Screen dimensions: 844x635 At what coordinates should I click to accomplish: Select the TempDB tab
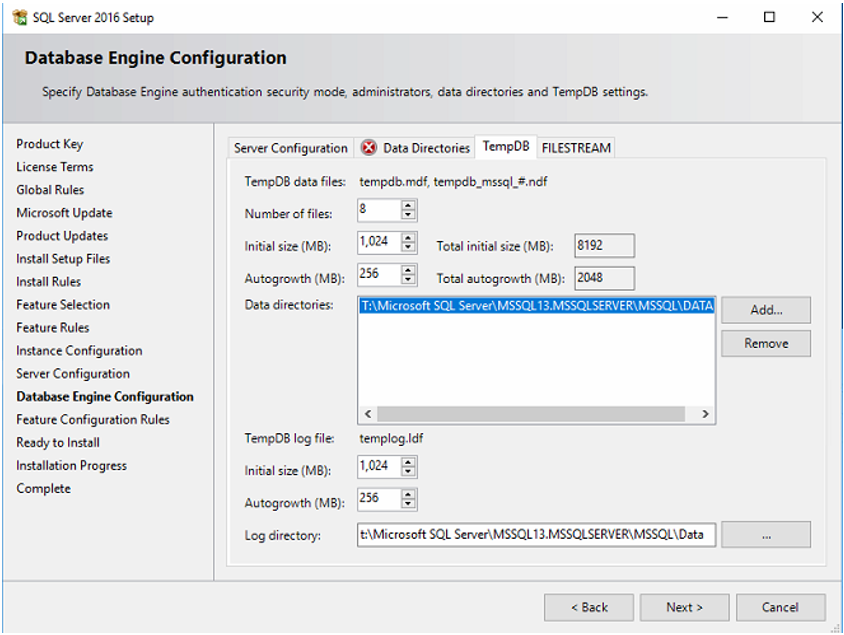coord(505,146)
